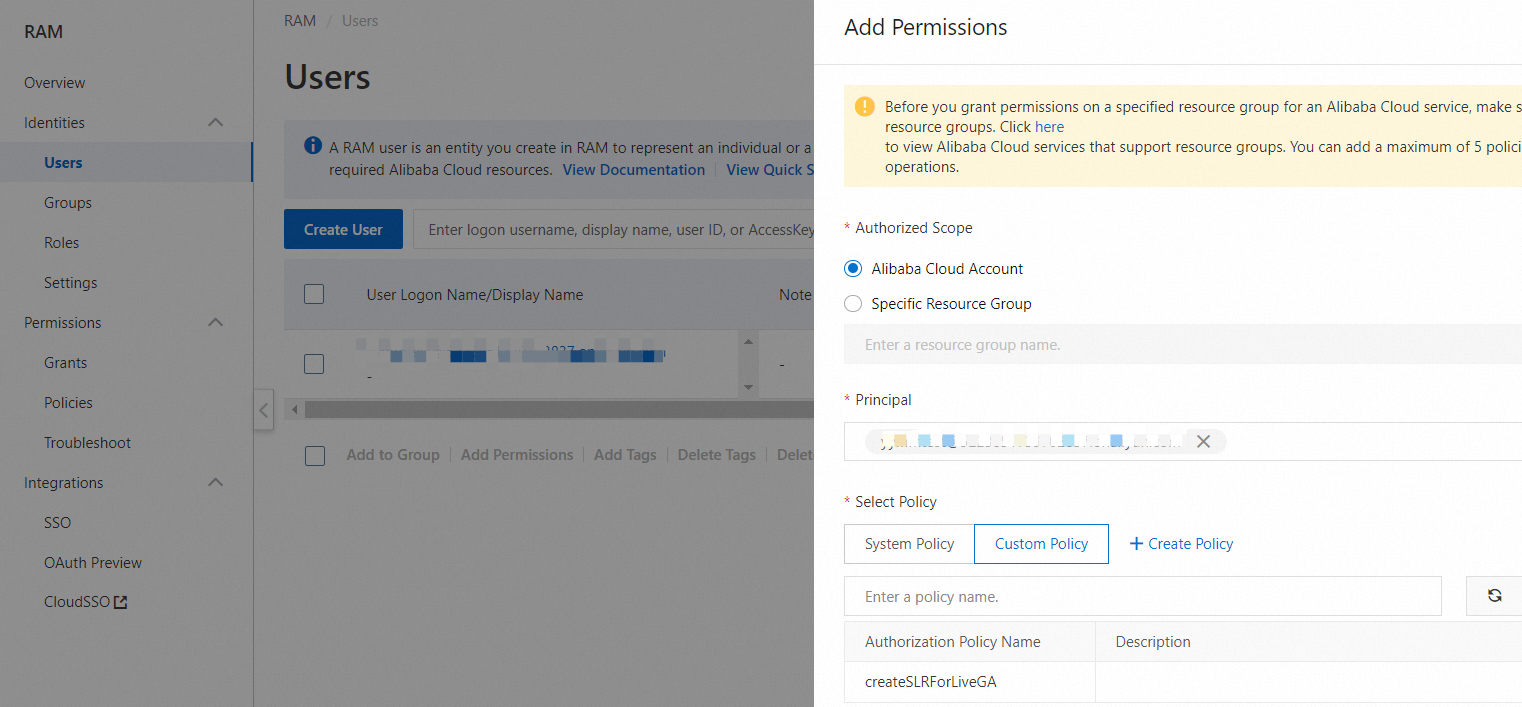Viewport: 1522px width, 707px height.
Task: Tick the checkbox for the listed user row
Action: click(314, 364)
